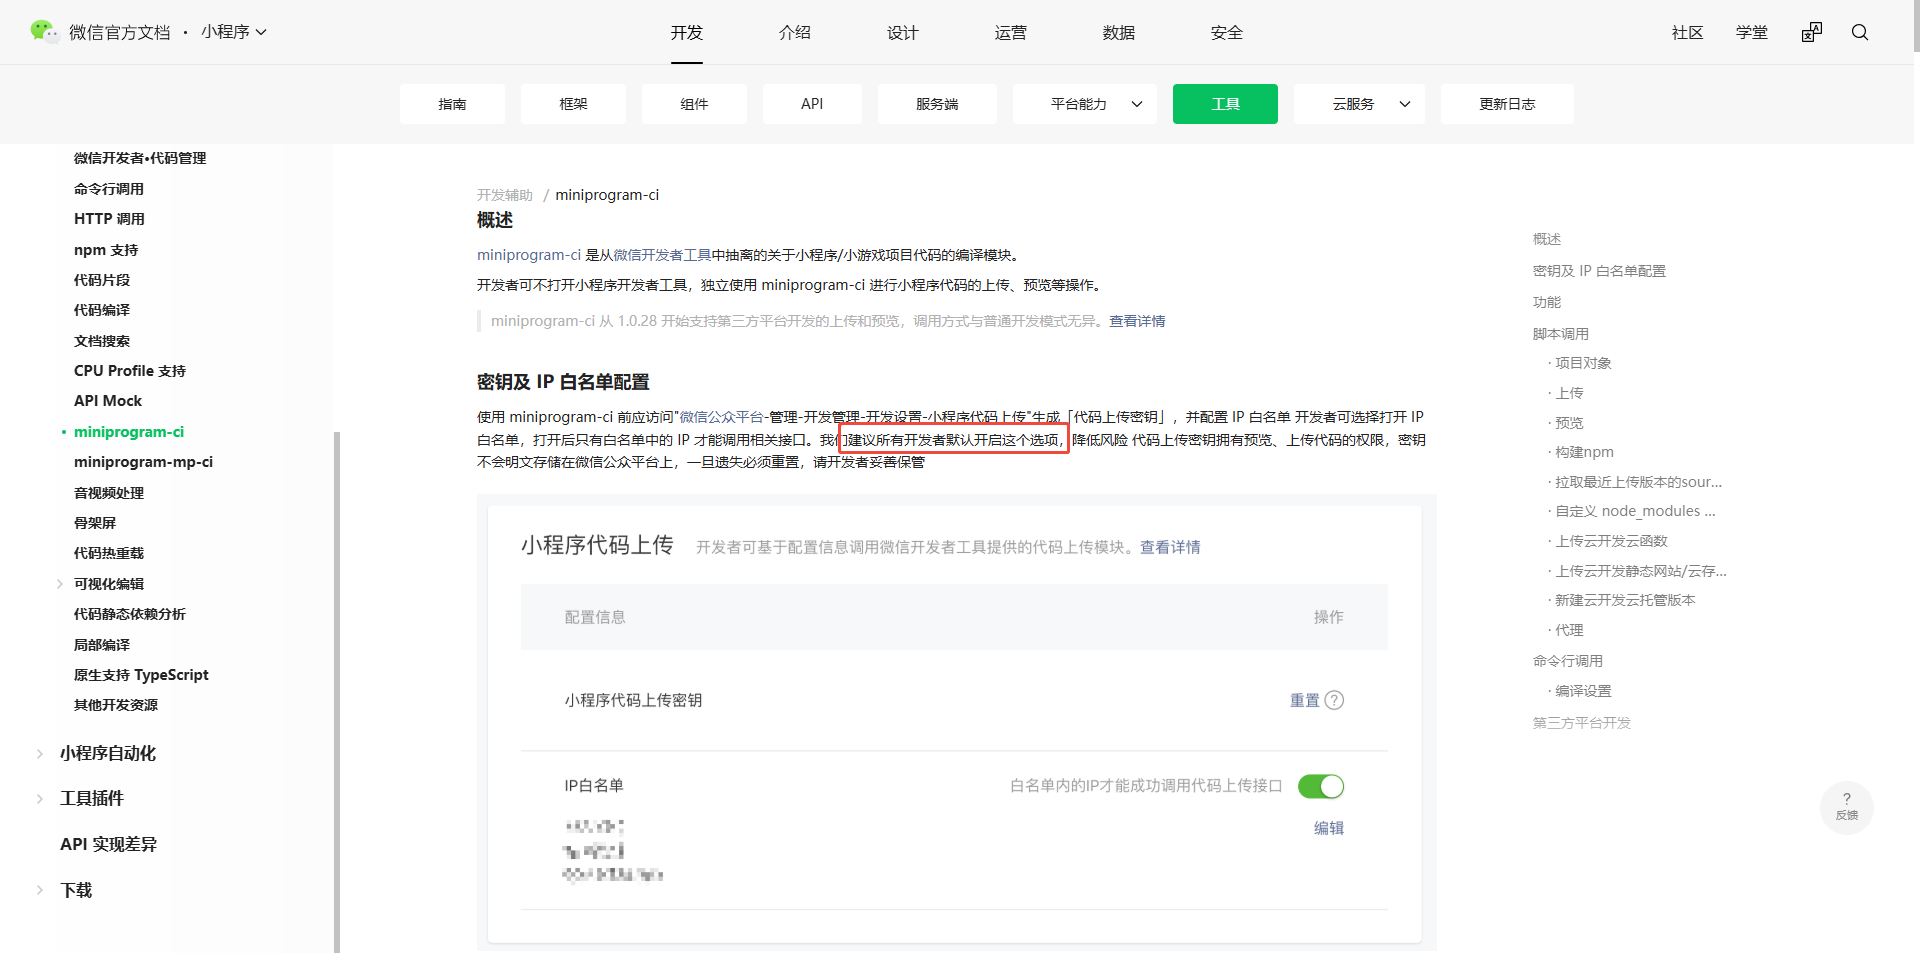This screenshot has height=953, width=1920.
Task: Click 编辑 to edit IP whitelist
Action: (x=1329, y=828)
